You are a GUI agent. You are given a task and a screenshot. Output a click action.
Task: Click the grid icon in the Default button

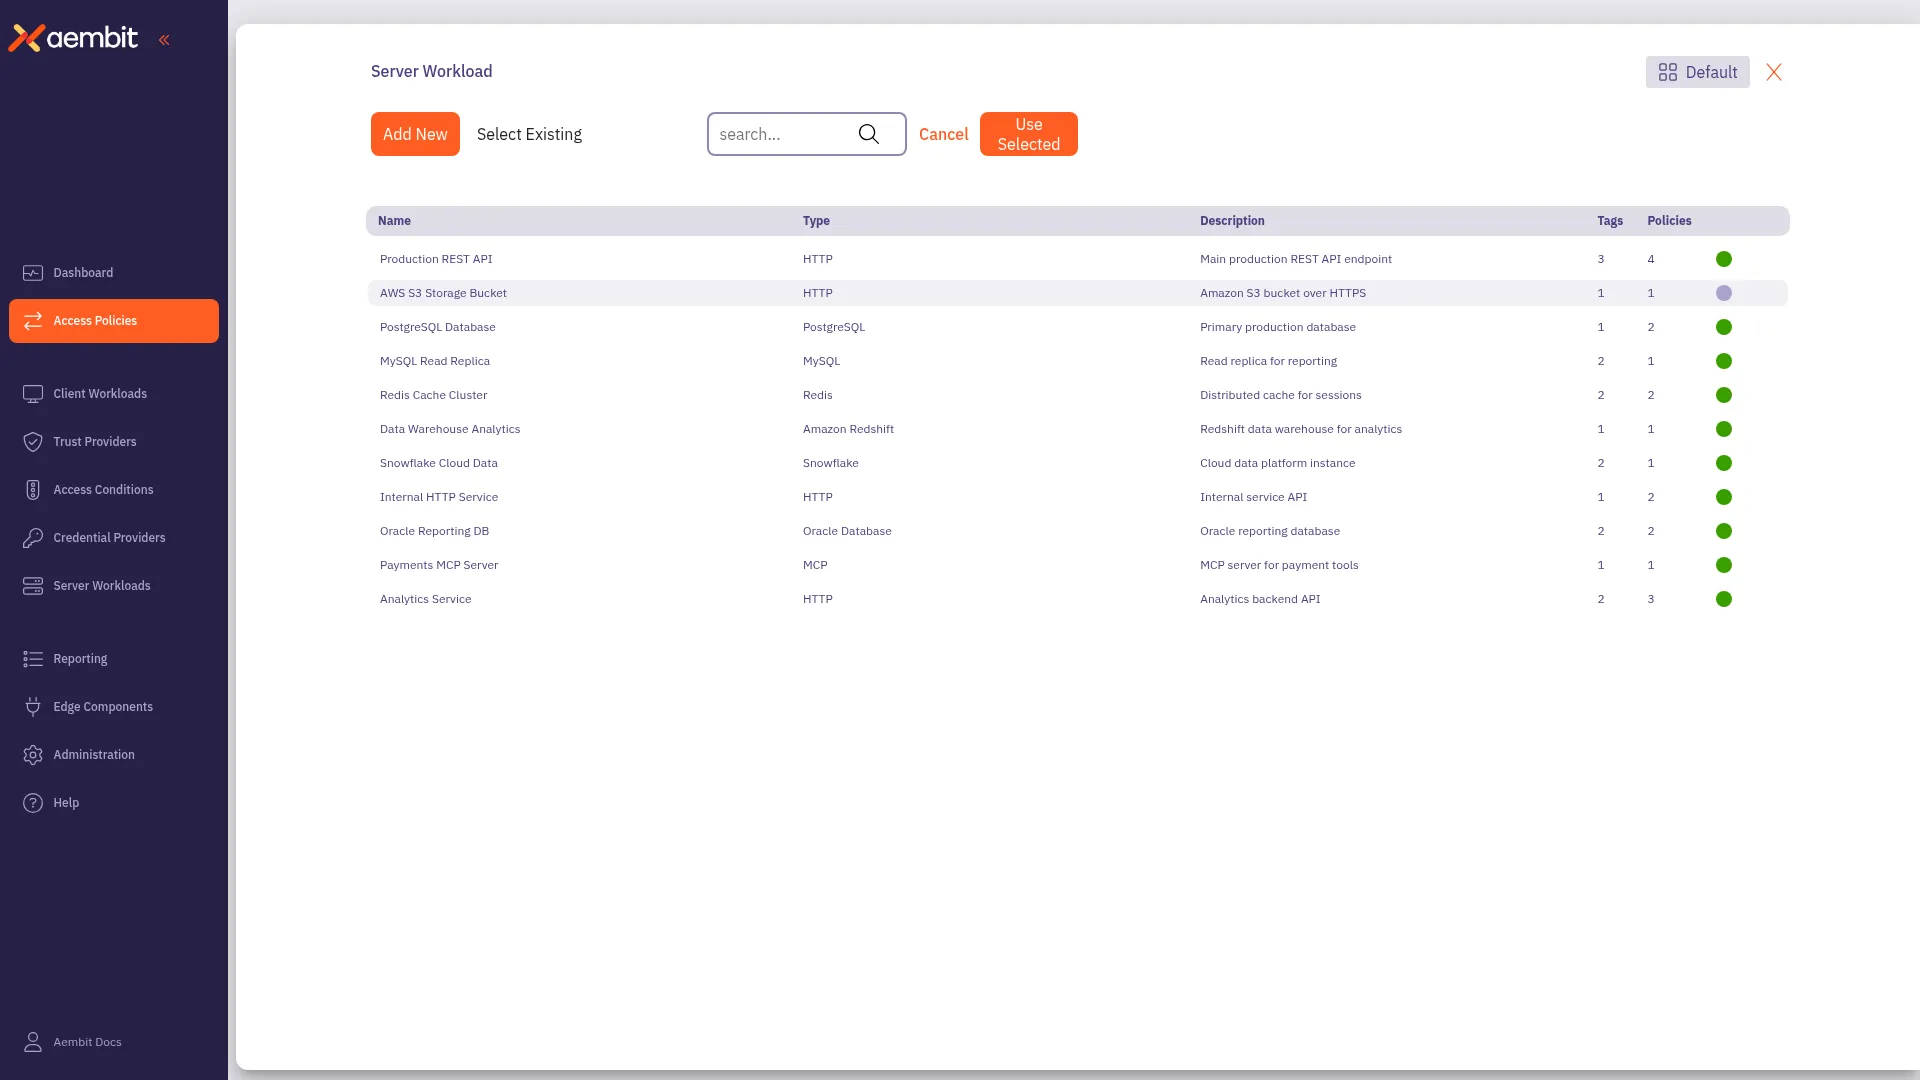click(x=1668, y=72)
